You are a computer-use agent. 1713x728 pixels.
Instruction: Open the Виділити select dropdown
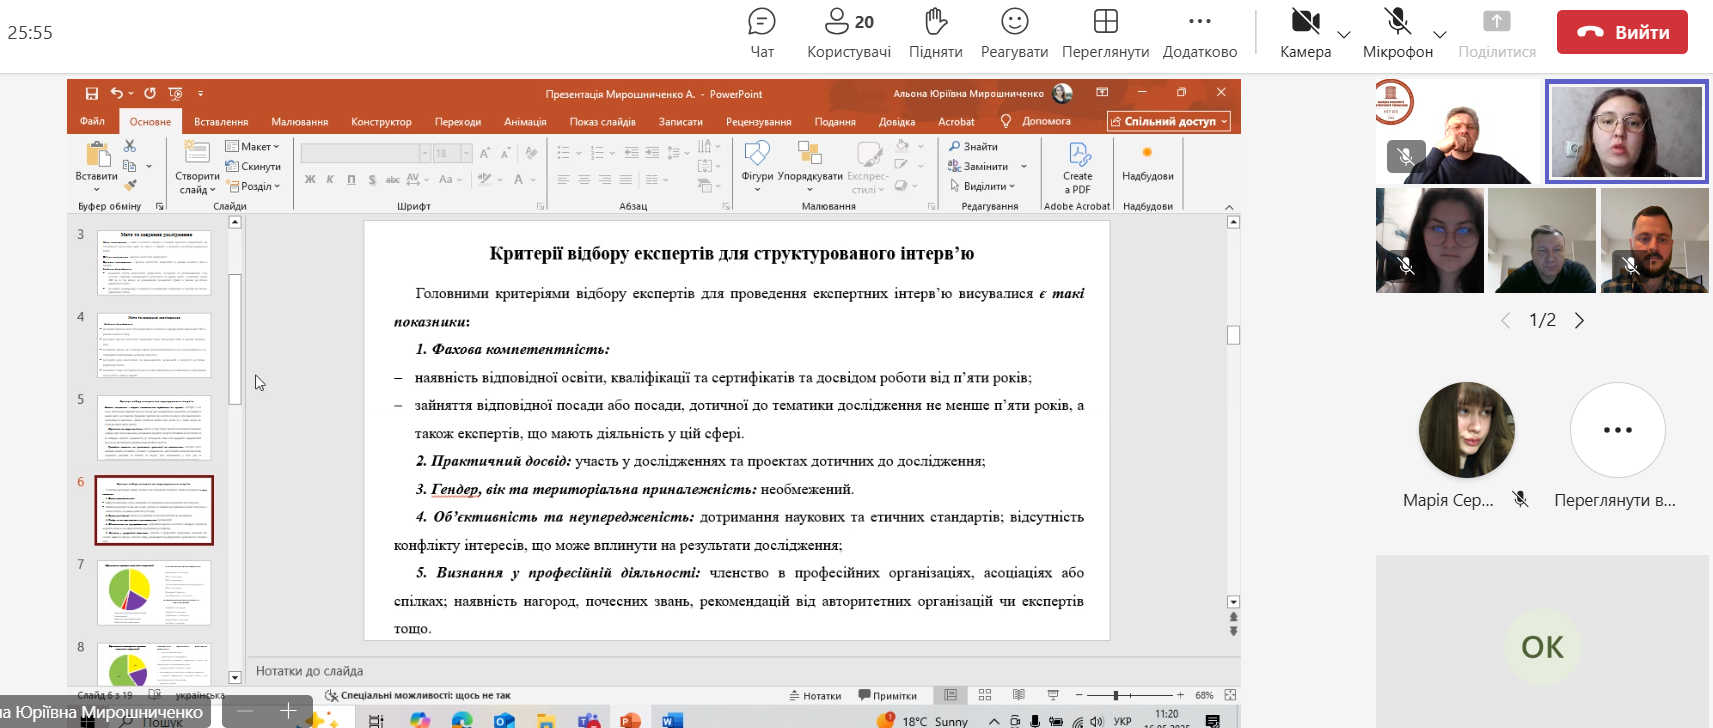(x=981, y=186)
